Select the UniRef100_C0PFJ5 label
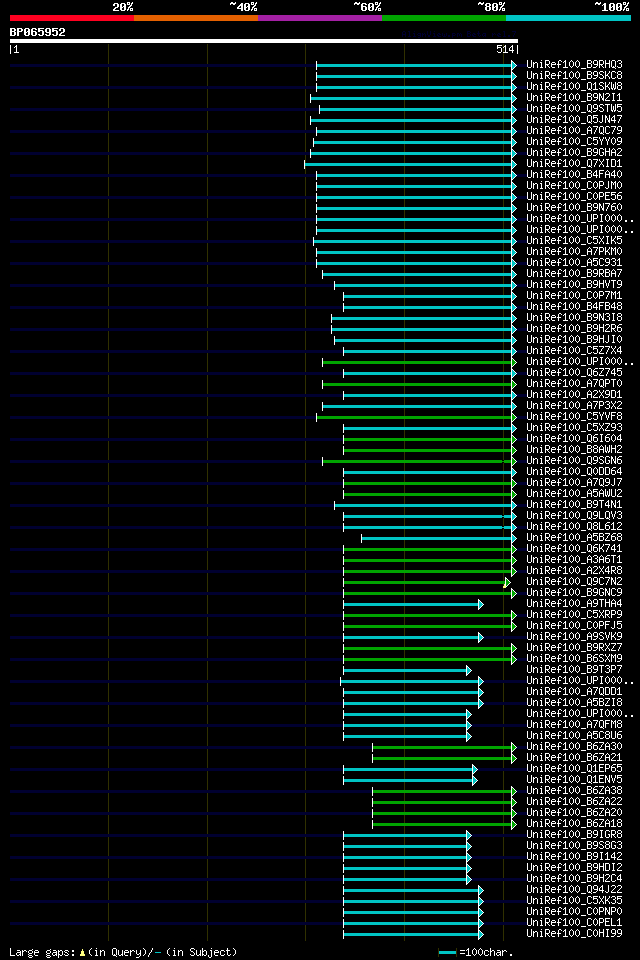The image size is (640, 960). (x=574, y=626)
